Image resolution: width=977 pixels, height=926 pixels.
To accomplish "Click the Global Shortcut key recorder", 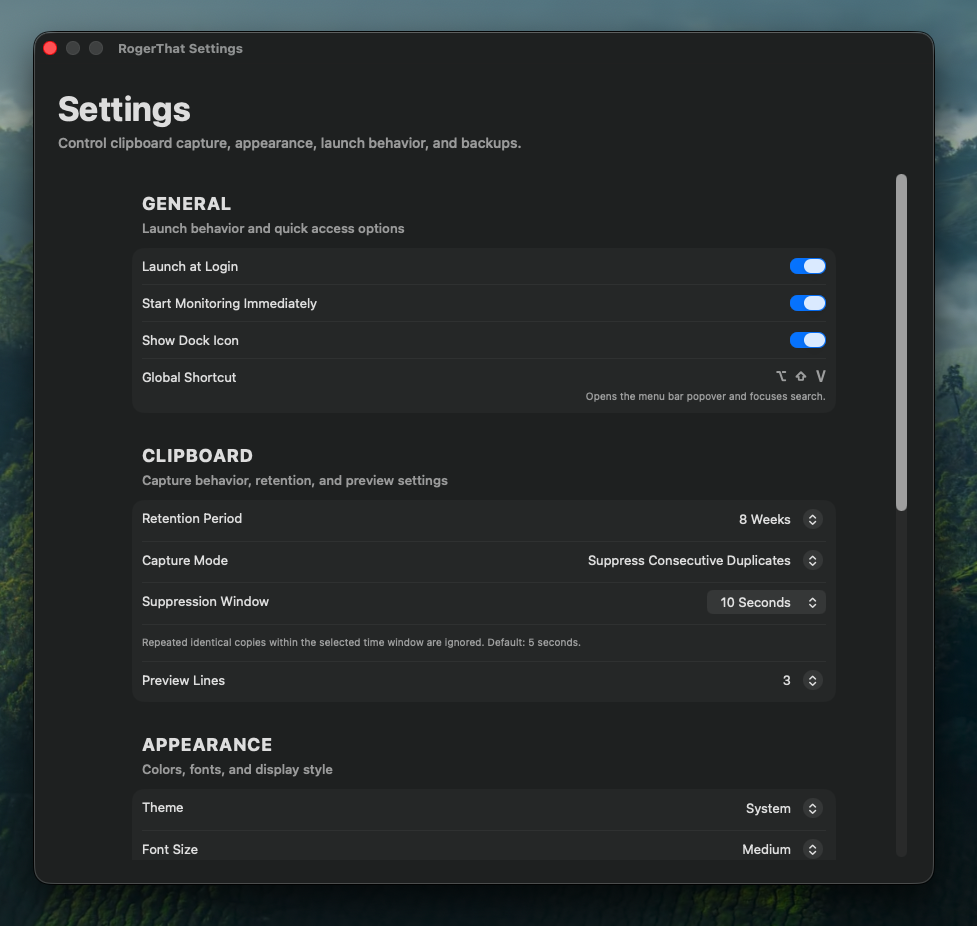I will [801, 376].
